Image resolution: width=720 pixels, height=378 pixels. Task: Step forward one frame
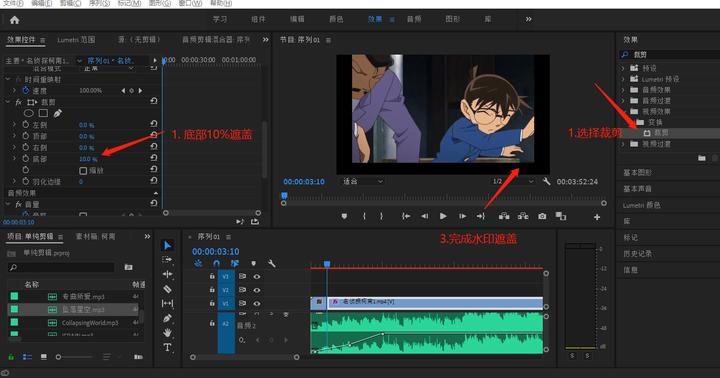point(462,216)
